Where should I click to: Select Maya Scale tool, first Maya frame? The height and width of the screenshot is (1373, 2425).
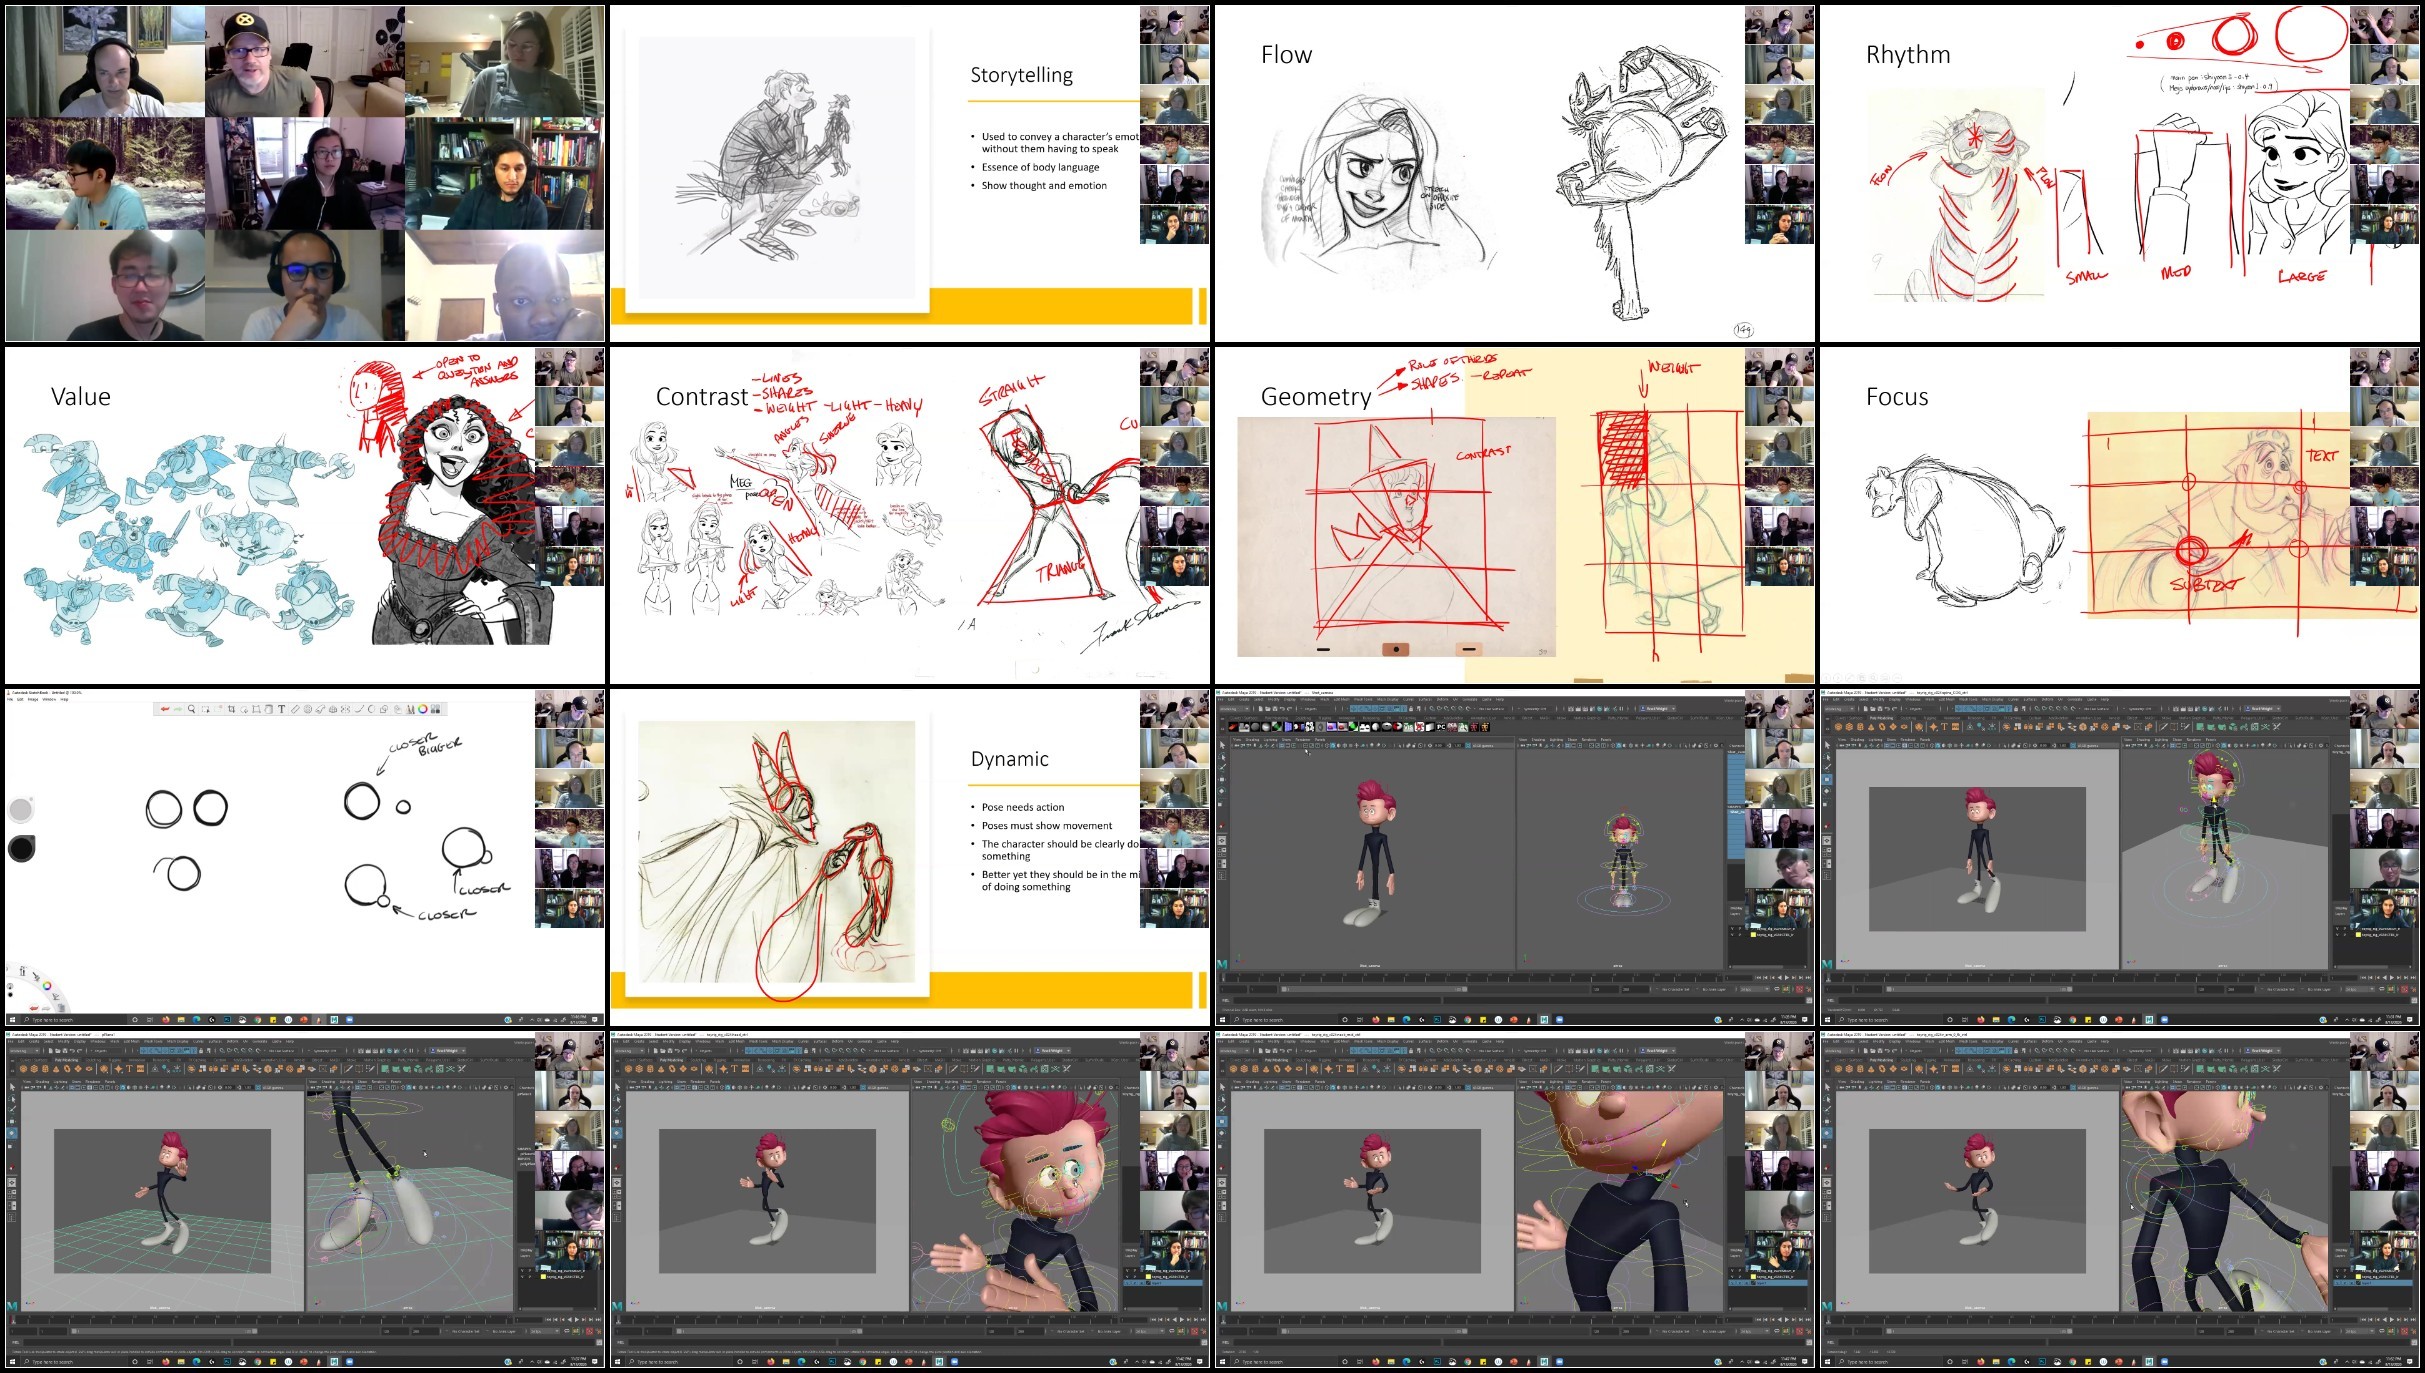(x=1221, y=804)
